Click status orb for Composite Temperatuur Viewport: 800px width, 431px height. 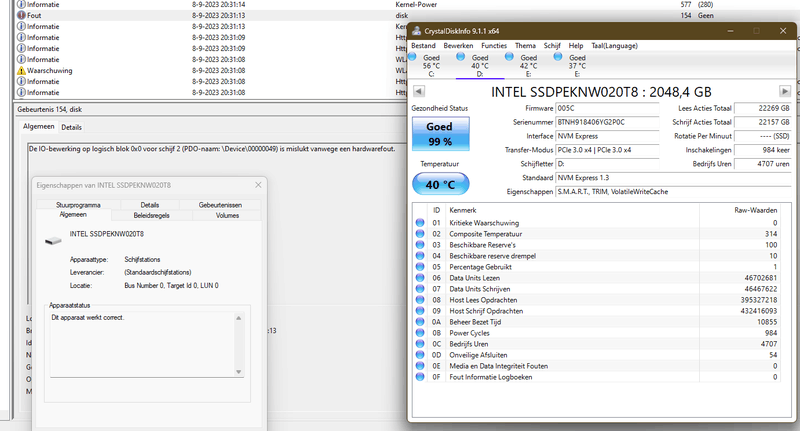[420, 234]
